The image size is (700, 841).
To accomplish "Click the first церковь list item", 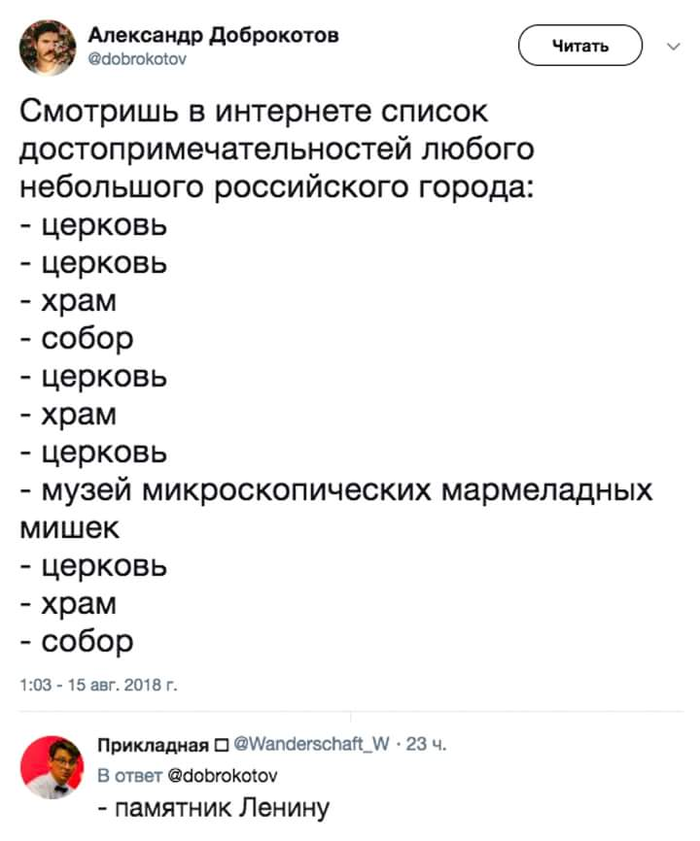I will [94, 226].
